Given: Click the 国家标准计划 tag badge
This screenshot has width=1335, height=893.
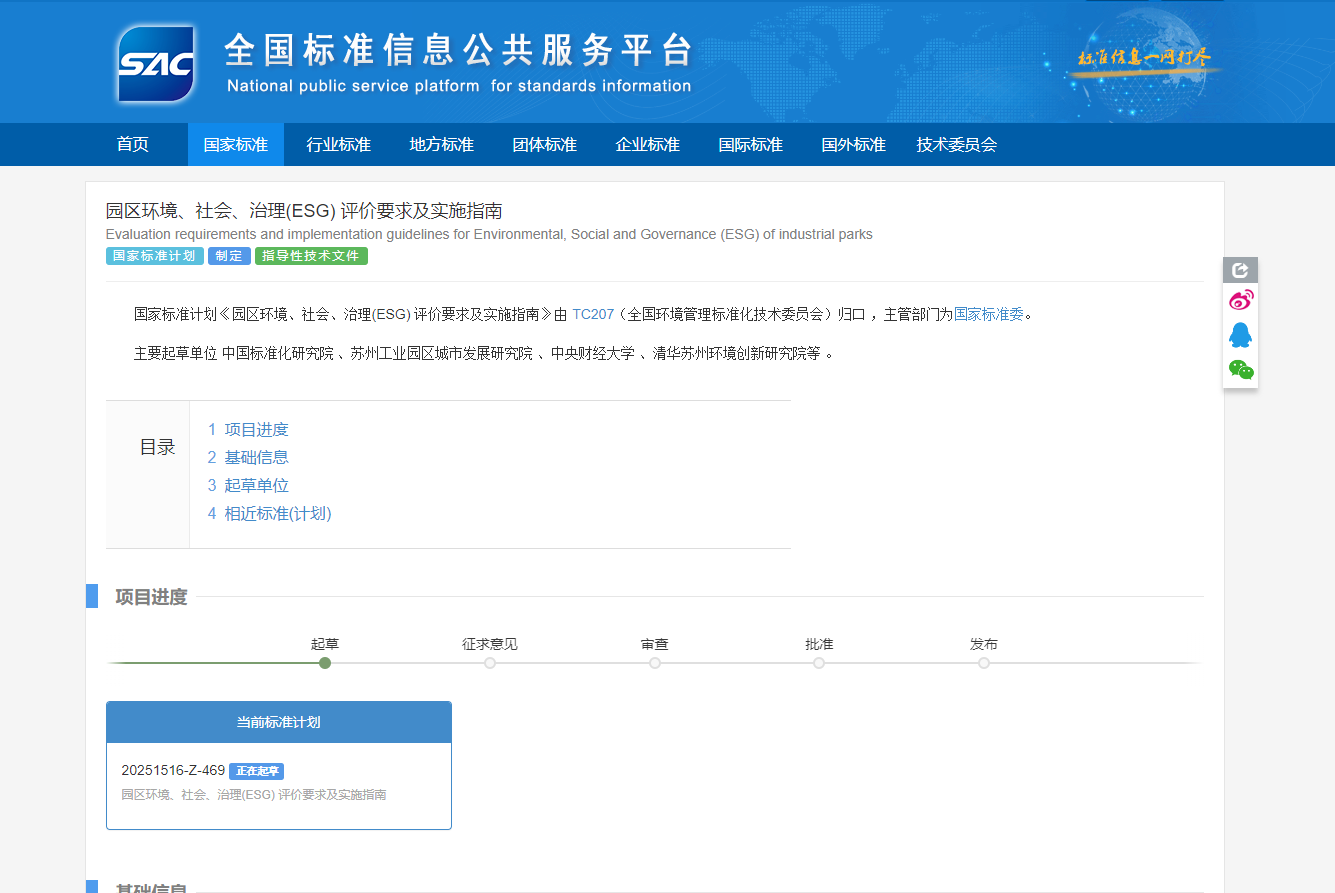Looking at the screenshot, I should (x=154, y=256).
